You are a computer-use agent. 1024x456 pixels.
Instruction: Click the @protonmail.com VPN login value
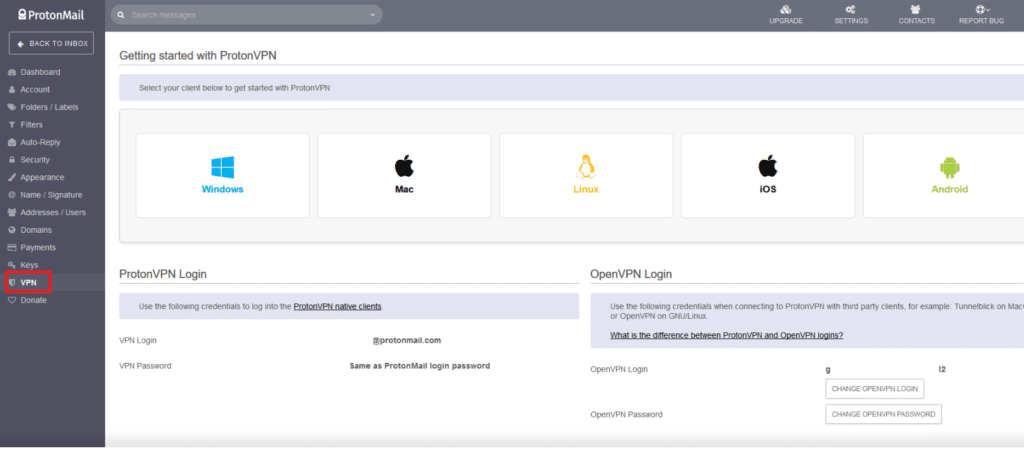click(x=407, y=340)
